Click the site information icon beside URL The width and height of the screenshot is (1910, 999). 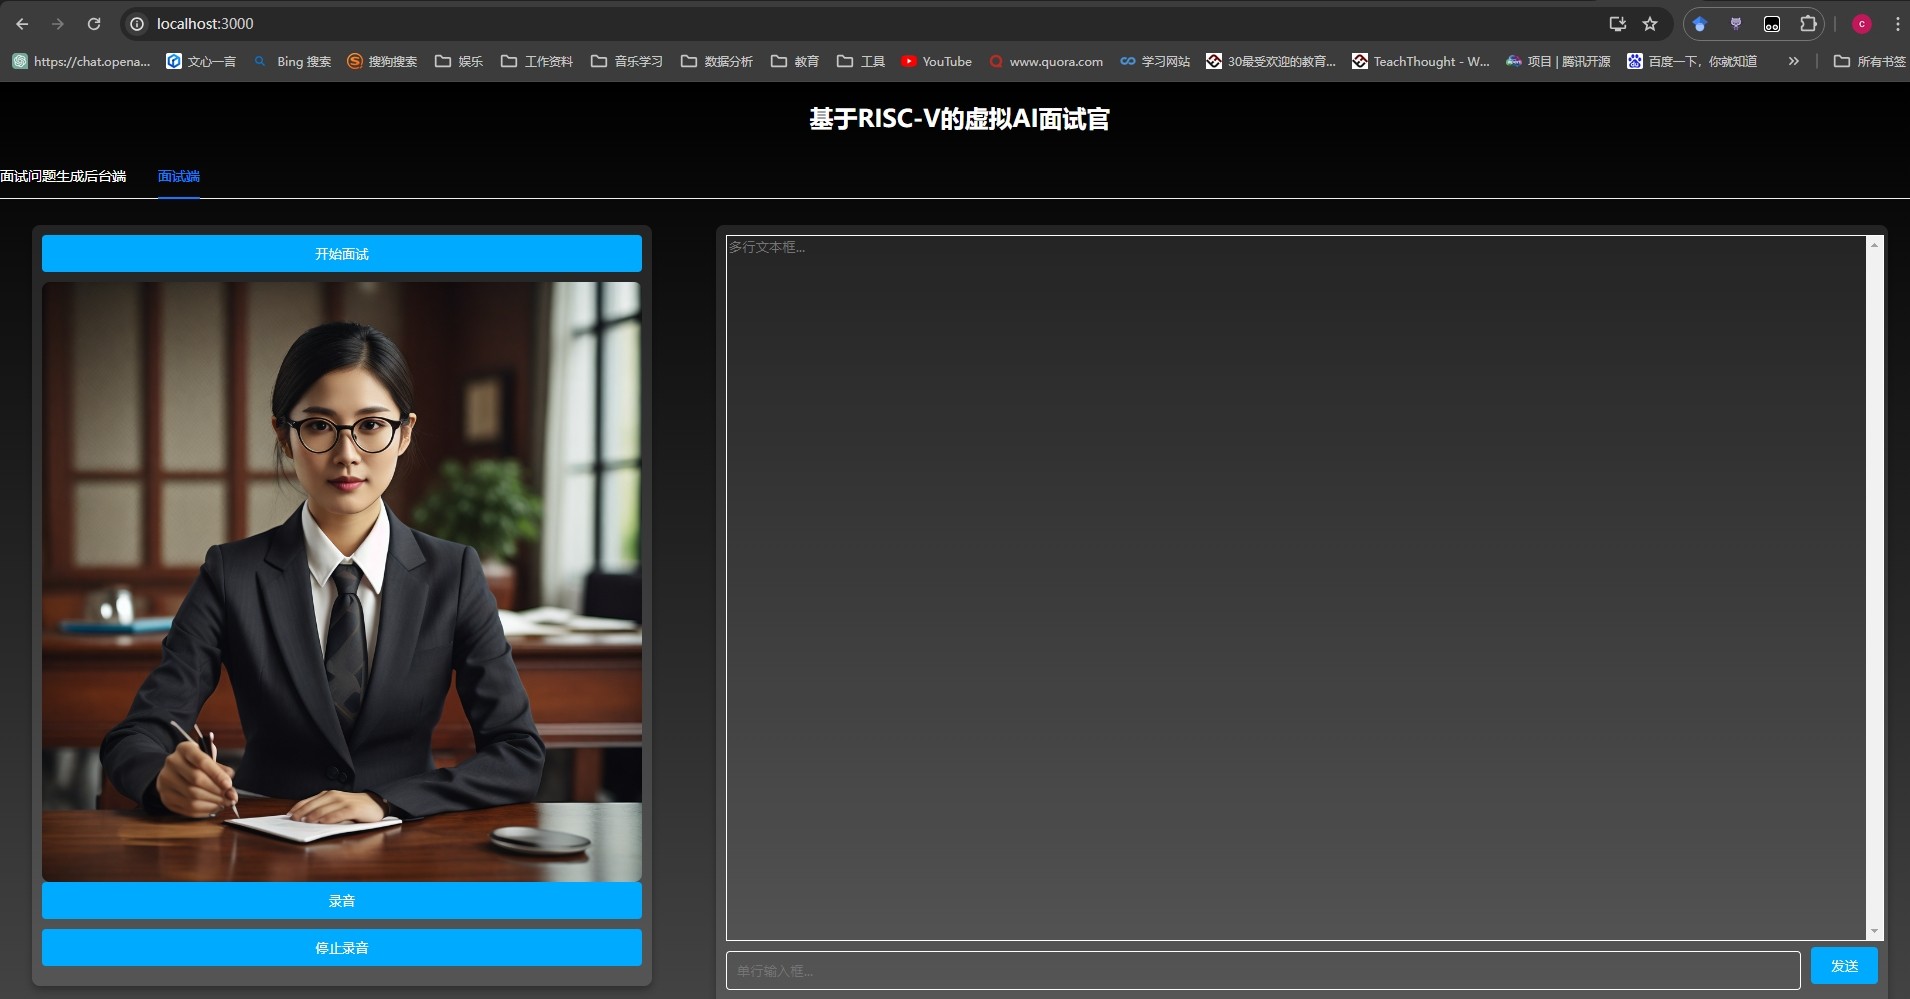click(138, 24)
